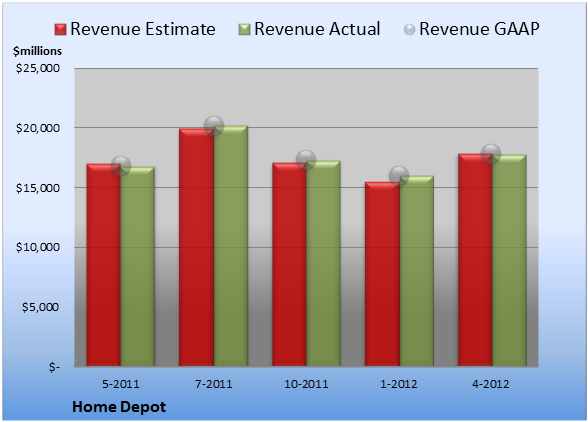Click the 4-2012 category label
The width and height of the screenshot is (588, 422).
click(x=491, y=384)
